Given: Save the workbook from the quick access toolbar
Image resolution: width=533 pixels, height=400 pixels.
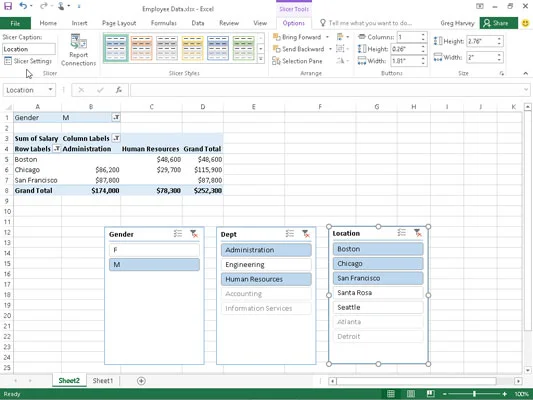Looking at the screenshot, I should tap(7, 6).
